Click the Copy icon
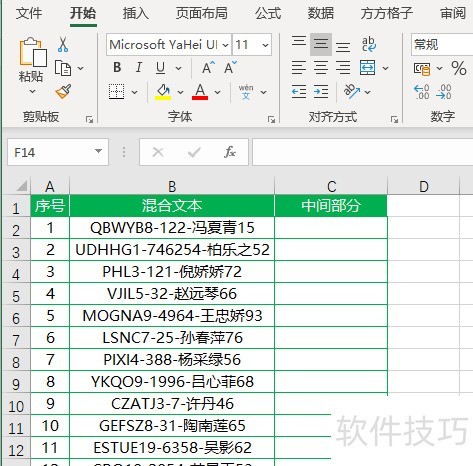The image size is (473, 466). click(63, 68)
